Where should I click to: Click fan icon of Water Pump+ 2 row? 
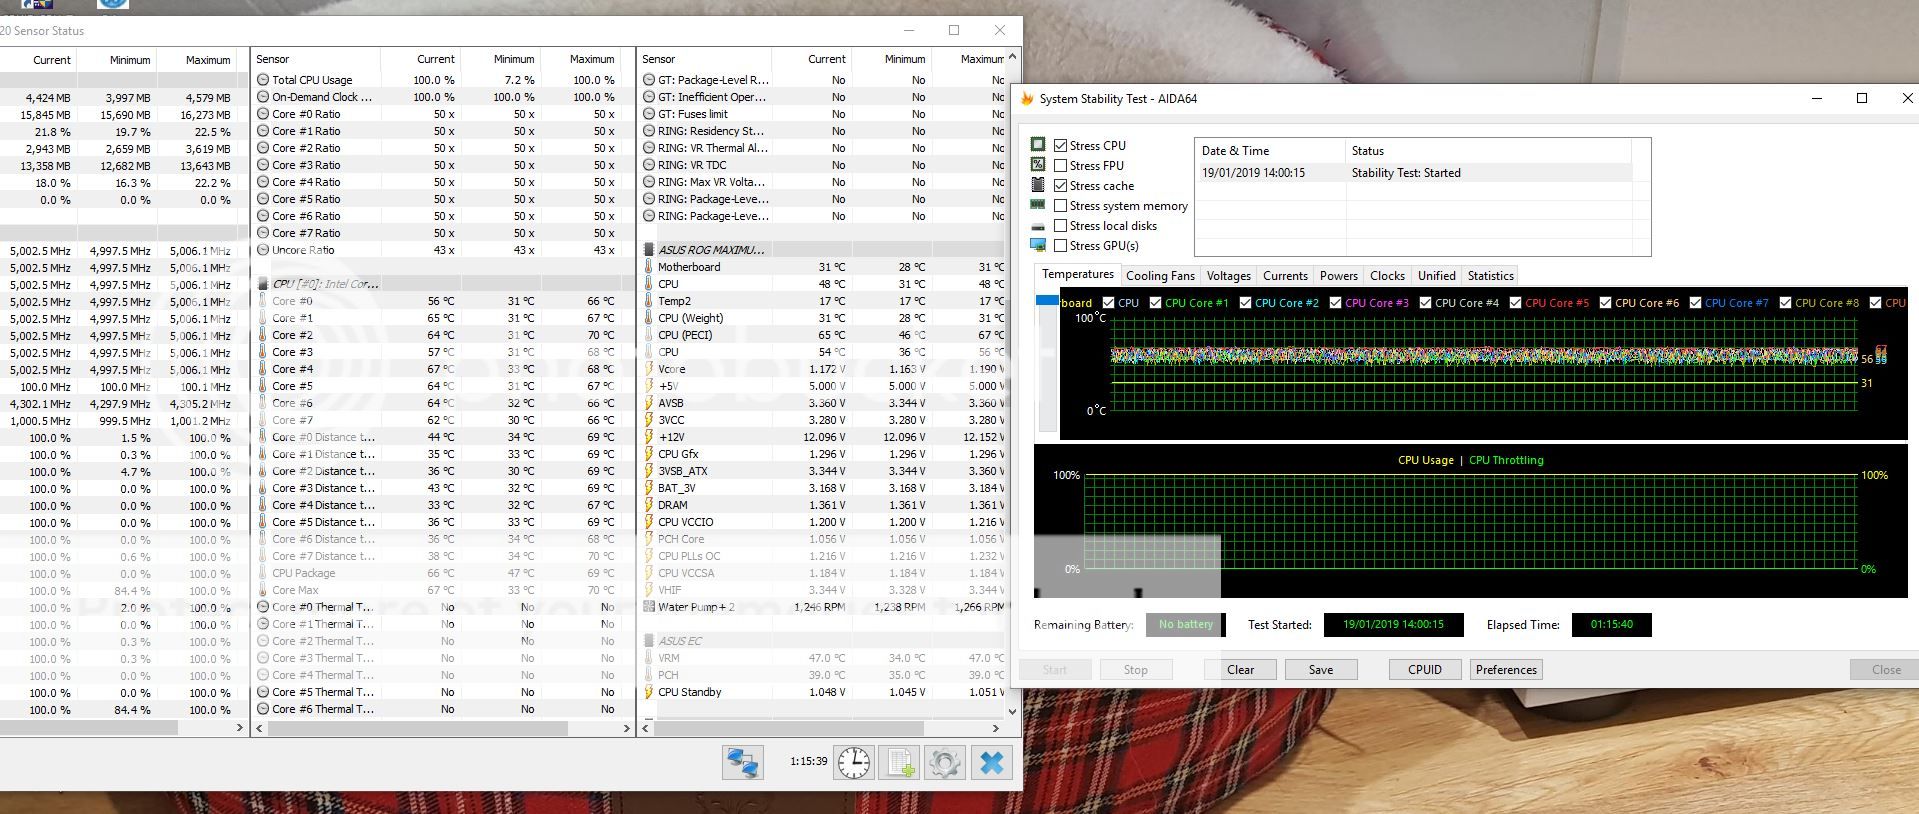649,607
